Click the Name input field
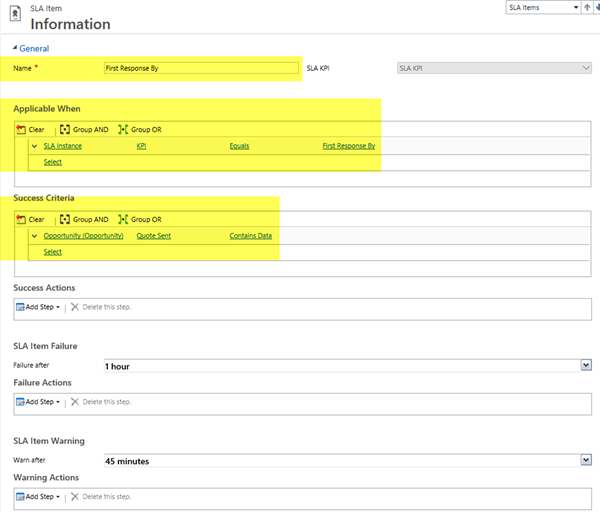Screen dimensions: 600x512 tap(201, 68)
